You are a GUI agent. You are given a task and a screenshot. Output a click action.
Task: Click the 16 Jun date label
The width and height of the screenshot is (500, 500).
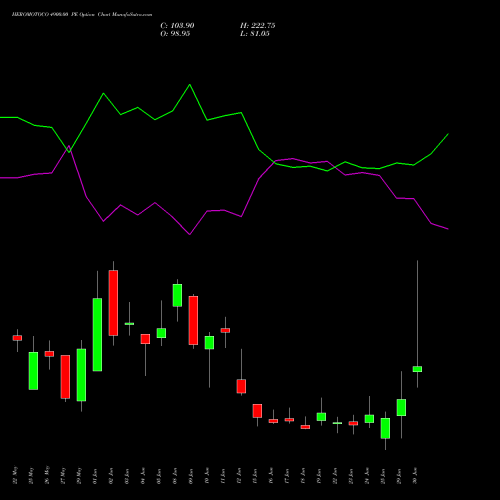click(272, 476)
